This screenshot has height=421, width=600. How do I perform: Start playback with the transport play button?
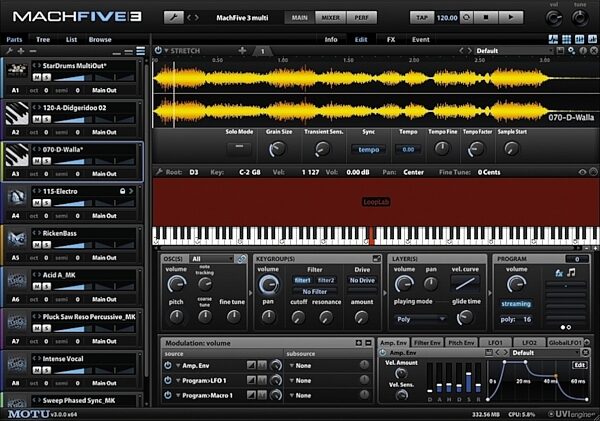tap(510, 18)
